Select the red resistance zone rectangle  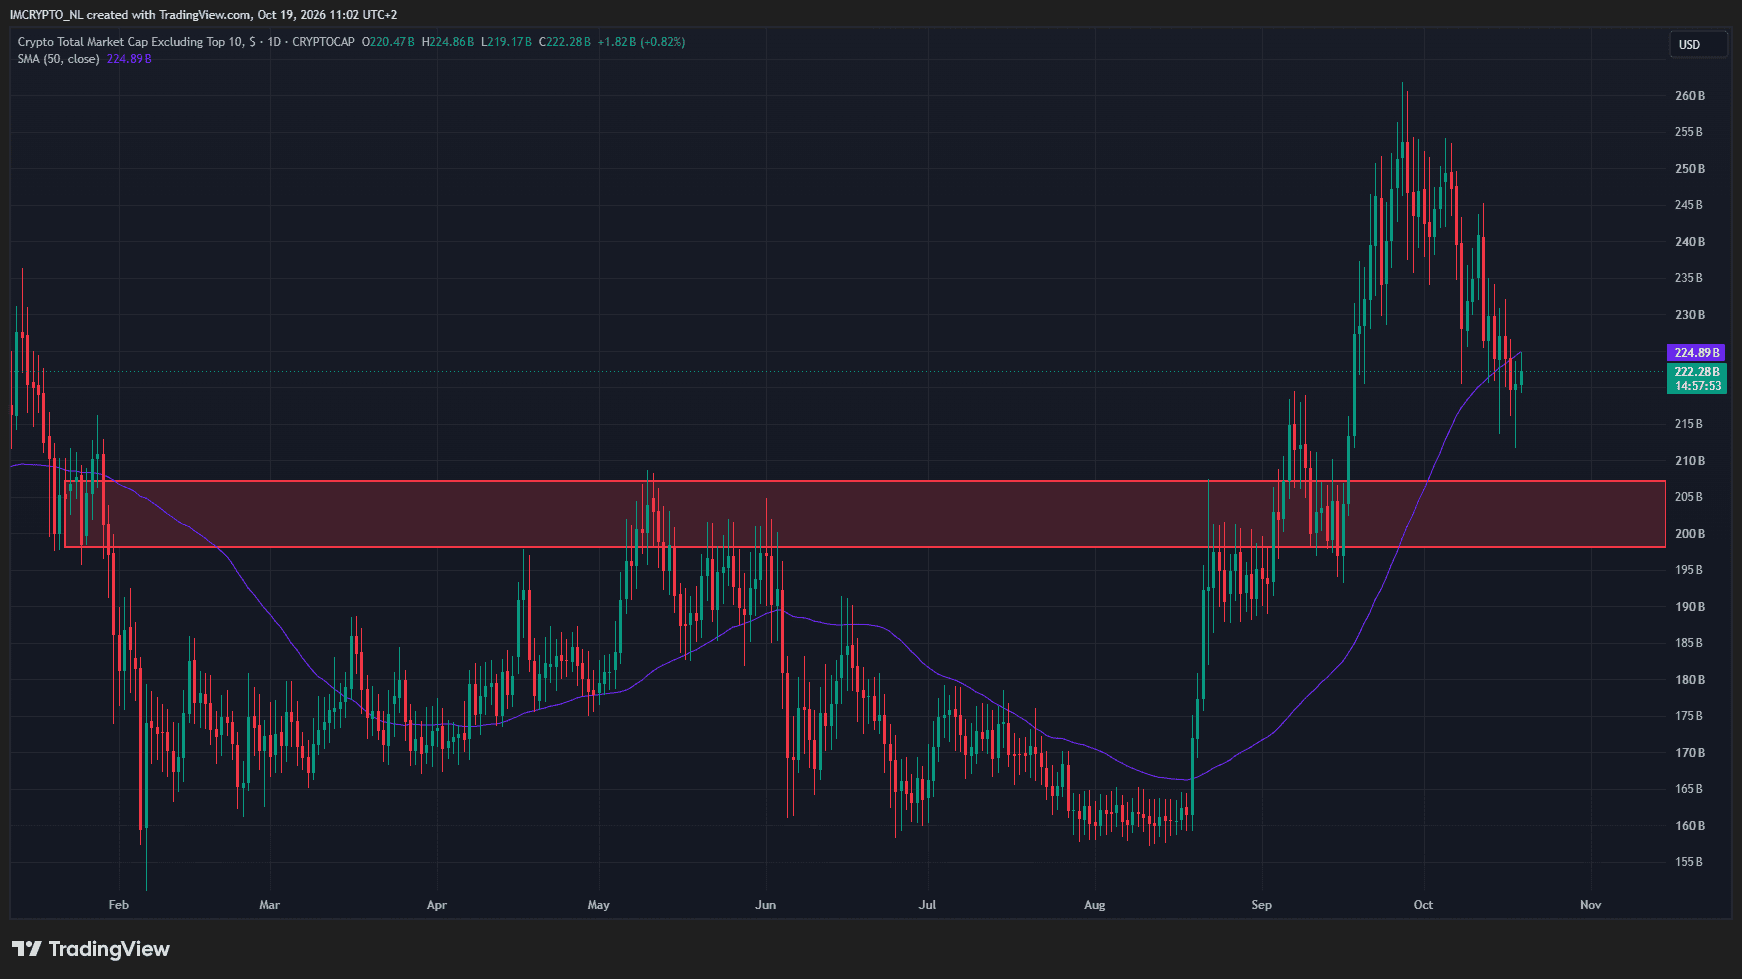(865, 514)
